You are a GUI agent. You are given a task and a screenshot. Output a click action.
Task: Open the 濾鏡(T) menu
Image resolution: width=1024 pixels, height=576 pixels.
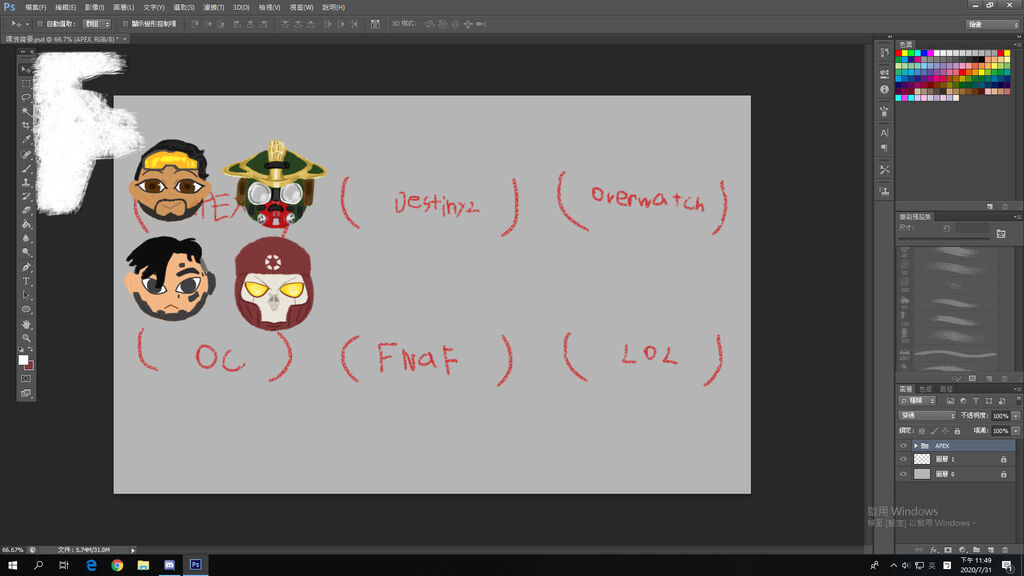pyautogui.click(x=214, y=7)
